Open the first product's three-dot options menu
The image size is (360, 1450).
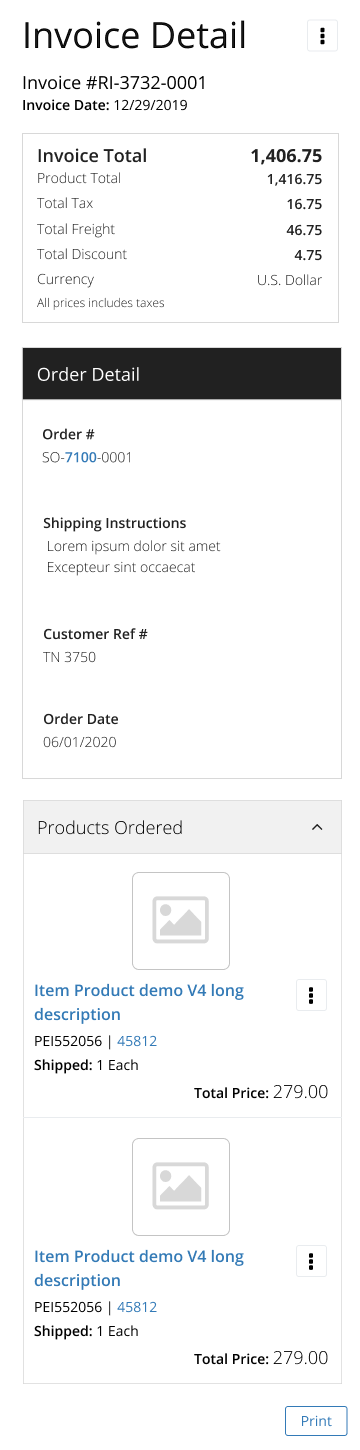tap(311, 995)
